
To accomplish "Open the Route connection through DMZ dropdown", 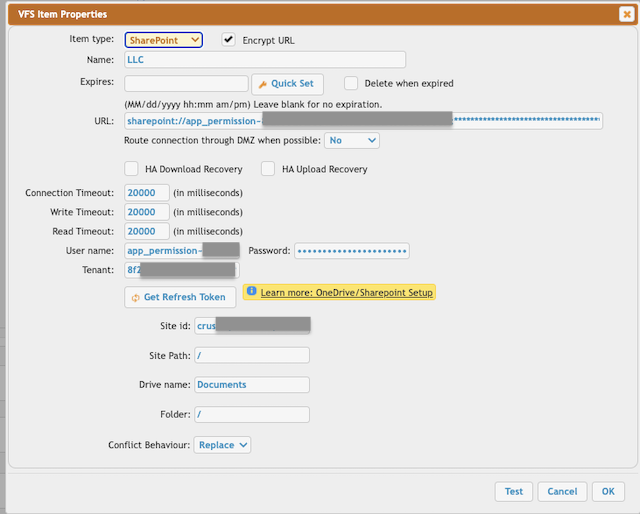I will point(352,140).
